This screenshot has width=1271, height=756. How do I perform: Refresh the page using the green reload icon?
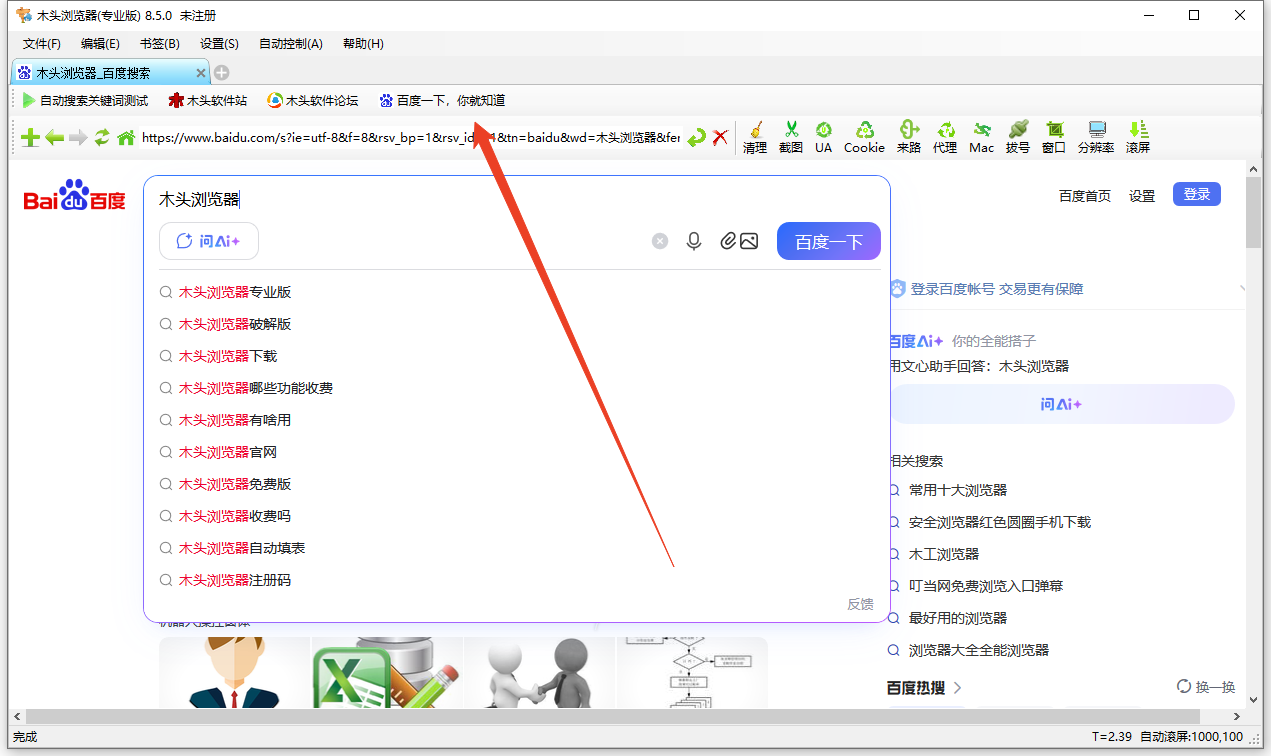[102, 138]
